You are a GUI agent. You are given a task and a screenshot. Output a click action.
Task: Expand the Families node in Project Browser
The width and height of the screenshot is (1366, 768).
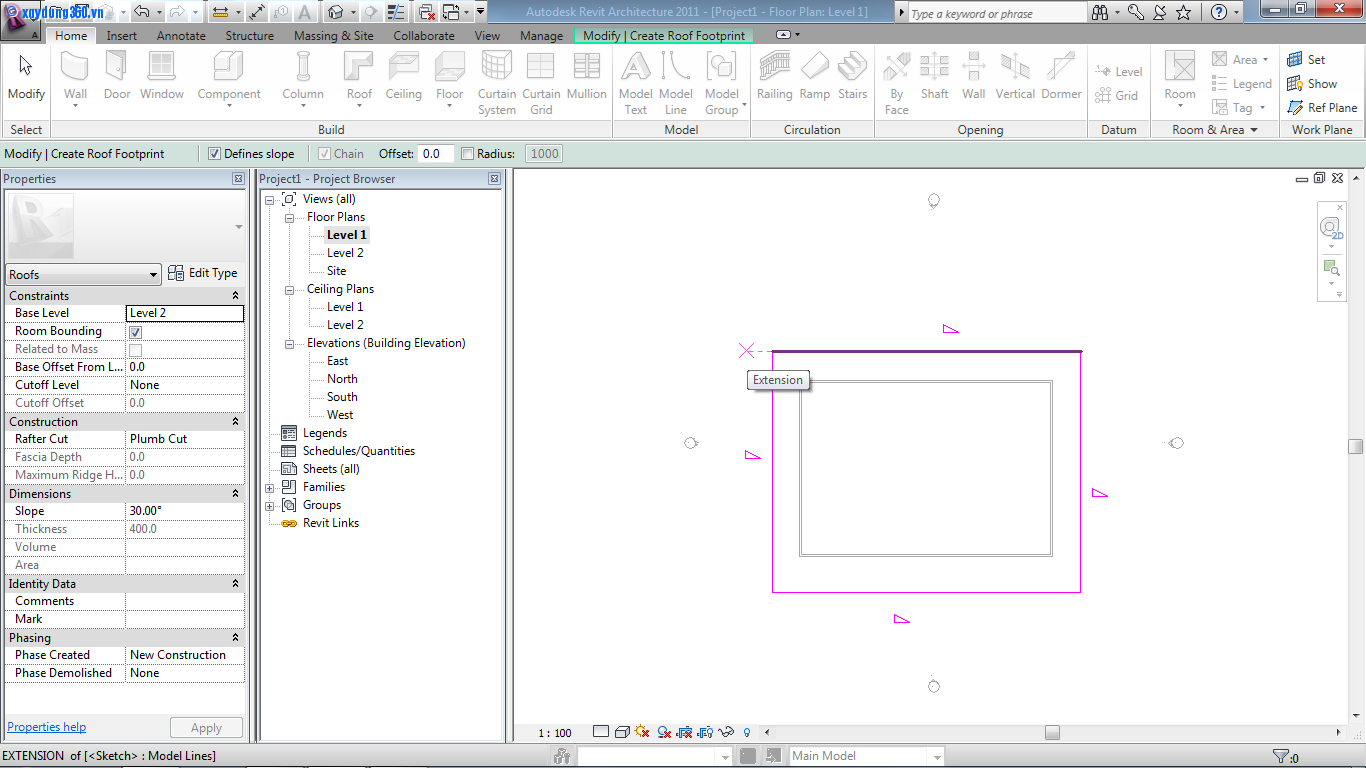click(269, 488)
